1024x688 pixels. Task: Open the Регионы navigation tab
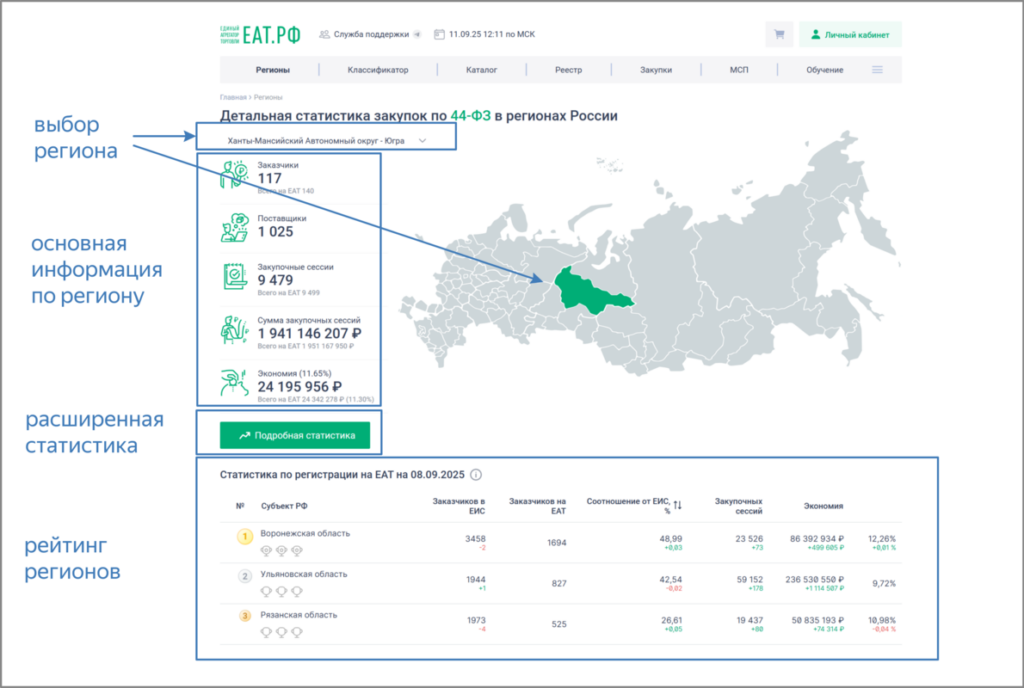271,70
